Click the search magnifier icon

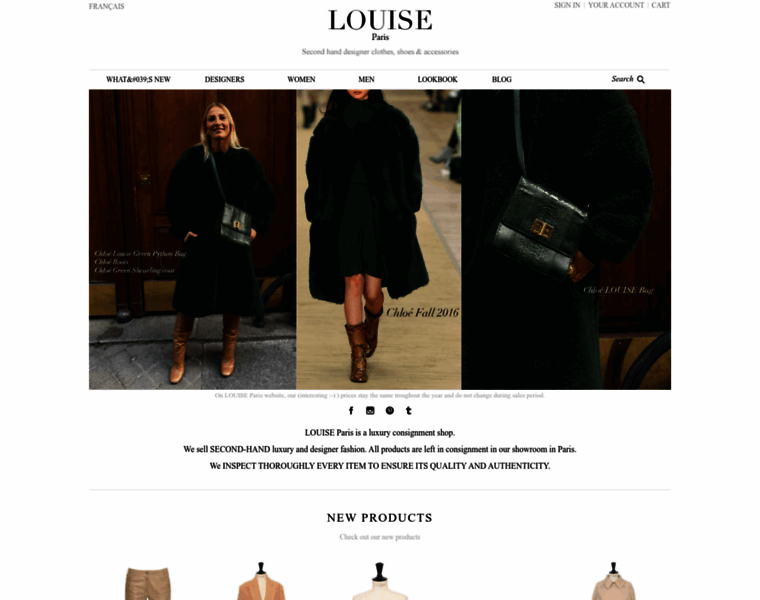click(x=641, y=79)
